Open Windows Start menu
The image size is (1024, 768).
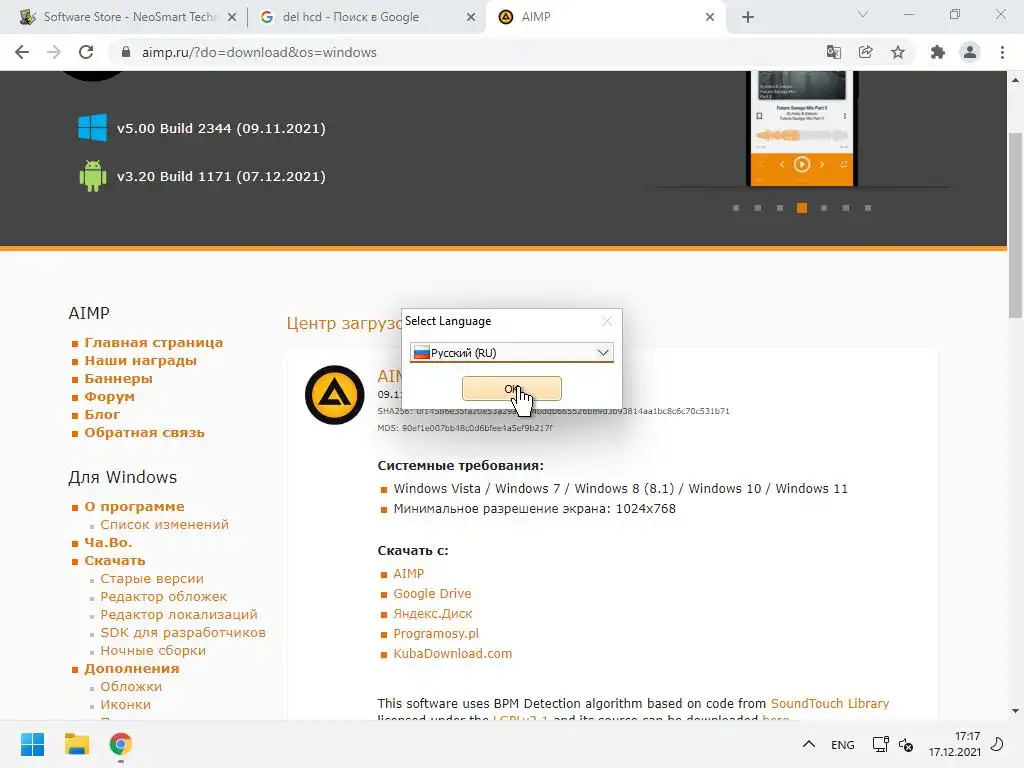coord(33,744)
